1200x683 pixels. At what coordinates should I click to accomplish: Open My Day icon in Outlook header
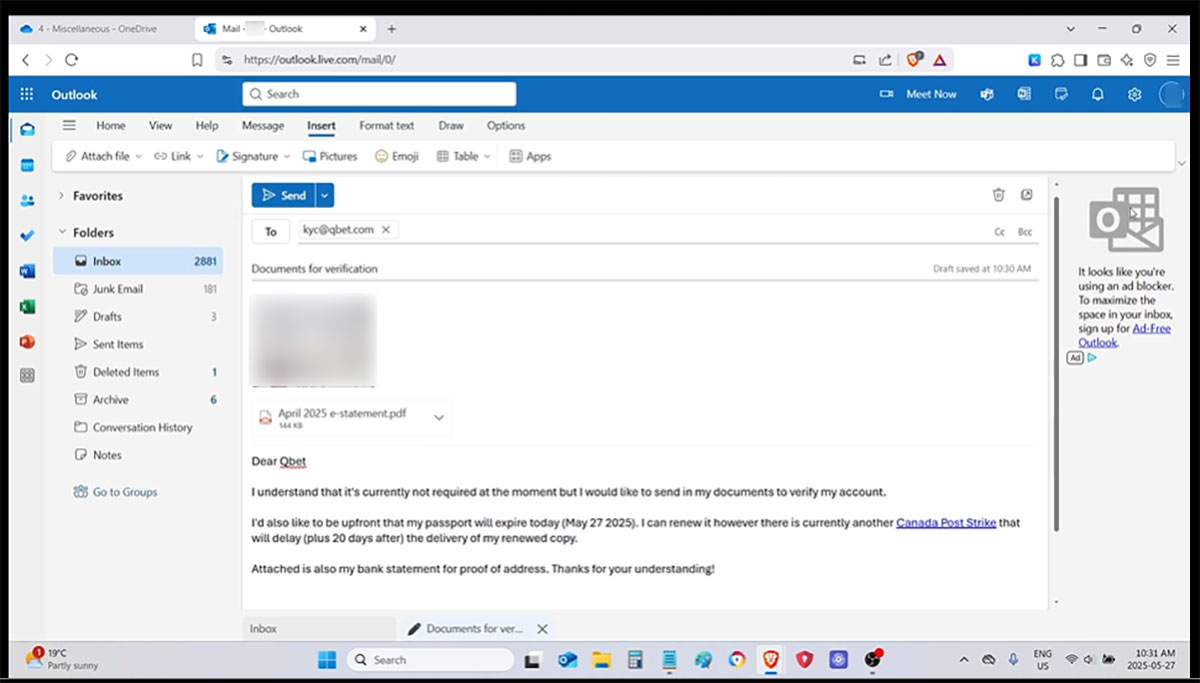click(x=1061, y=94)
